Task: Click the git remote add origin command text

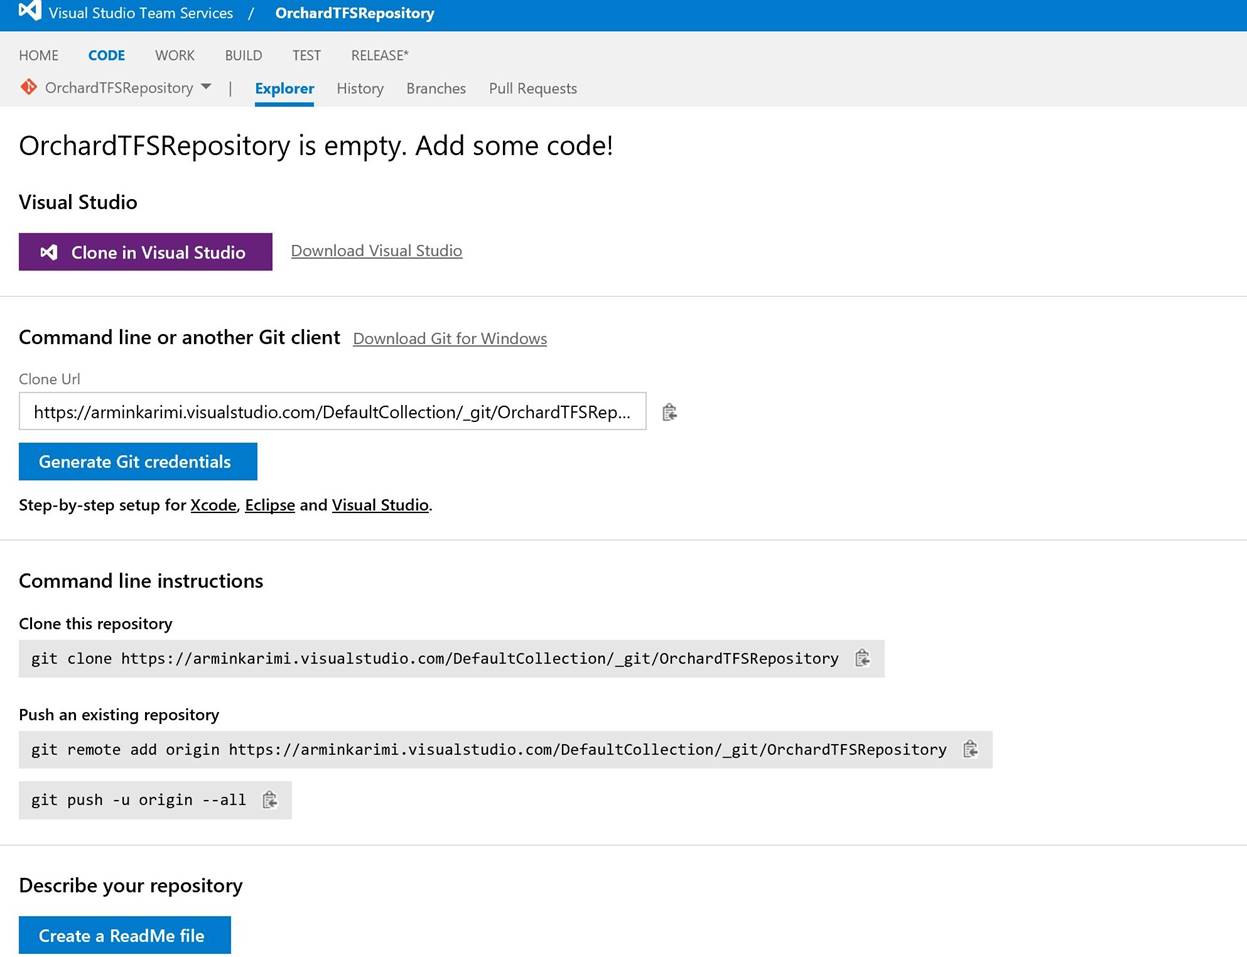Action: [489, 749]
